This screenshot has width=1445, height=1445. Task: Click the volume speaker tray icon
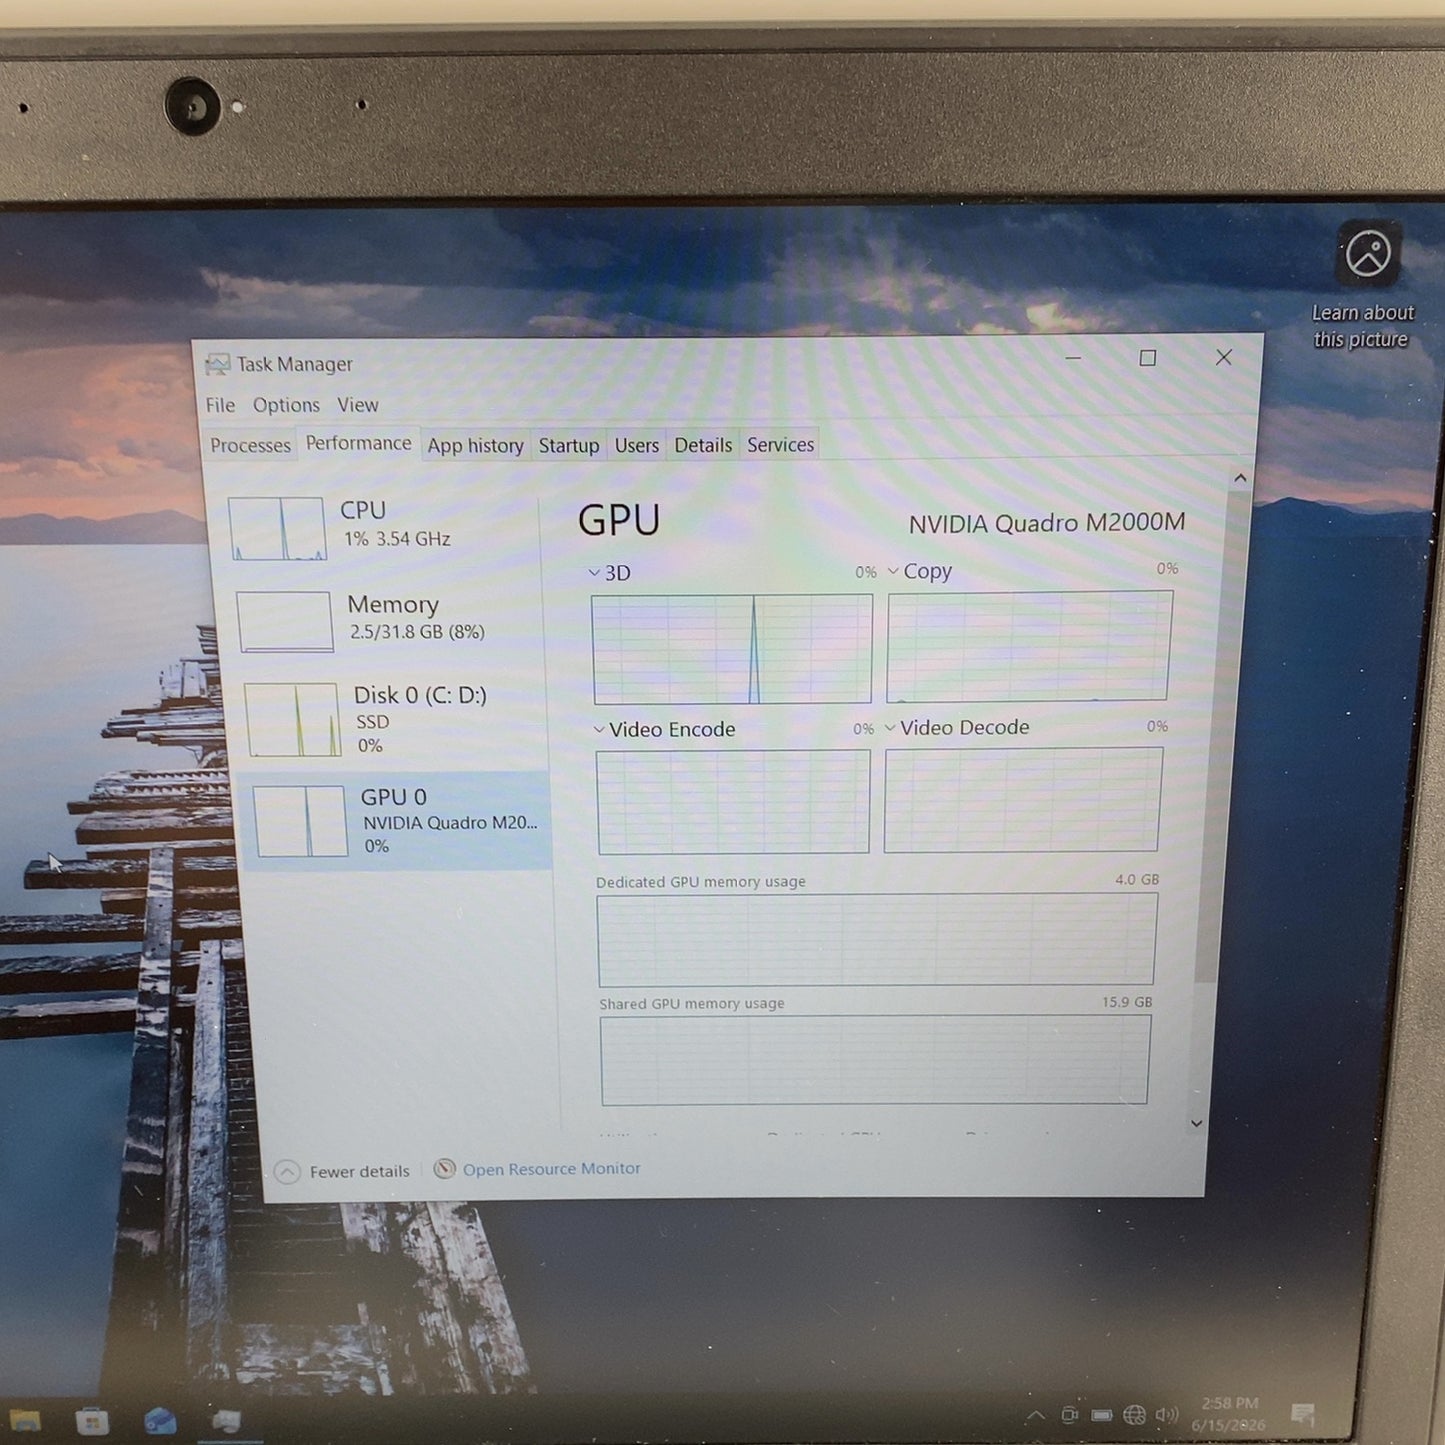[1166, 1415]
